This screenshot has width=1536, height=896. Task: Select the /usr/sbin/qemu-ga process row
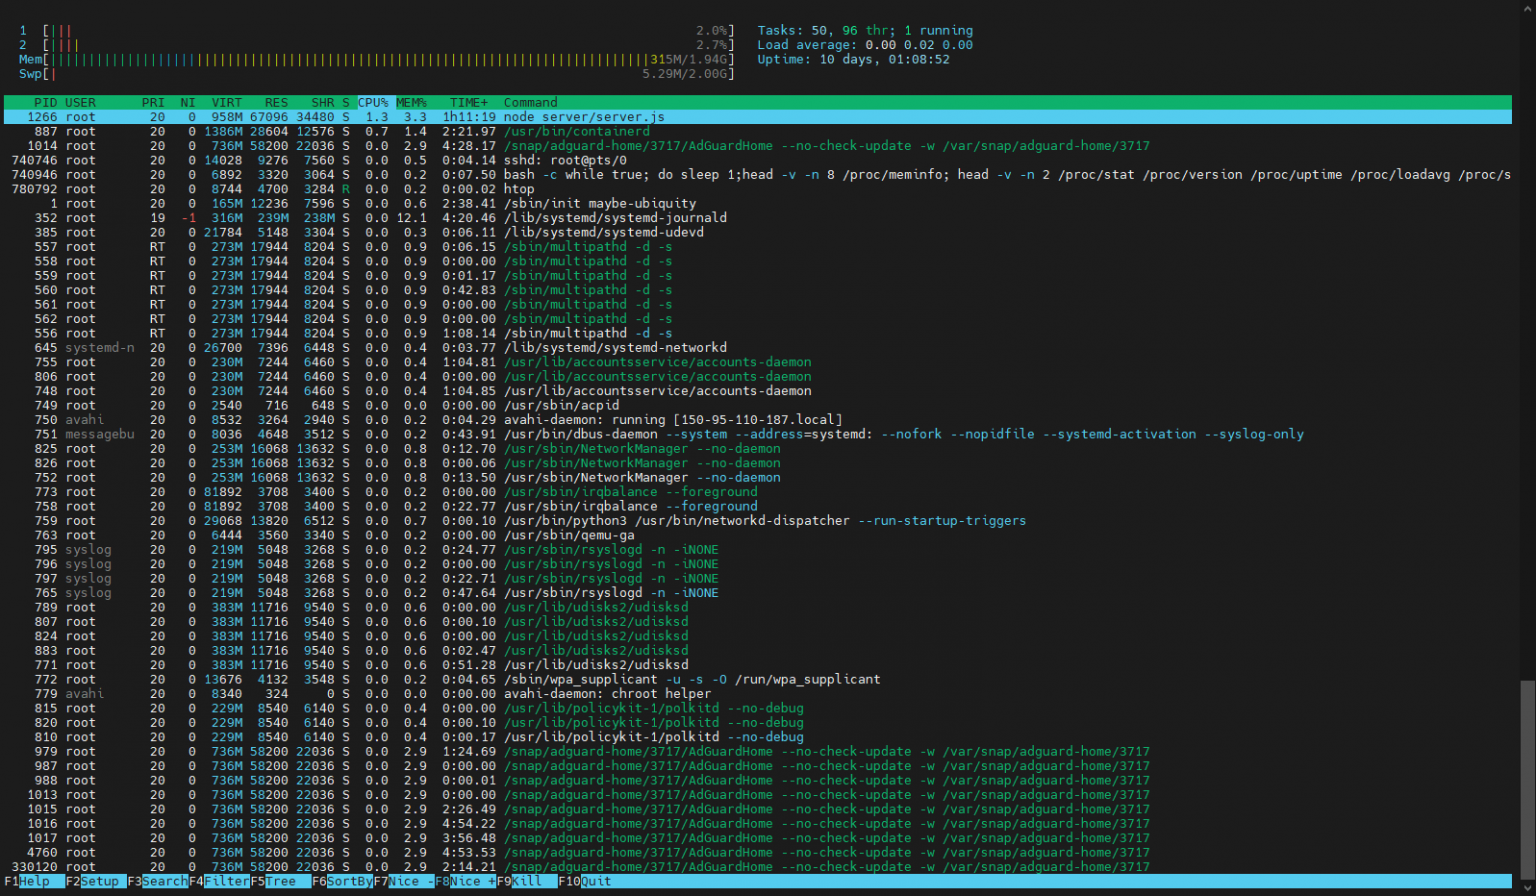[757, 535]
